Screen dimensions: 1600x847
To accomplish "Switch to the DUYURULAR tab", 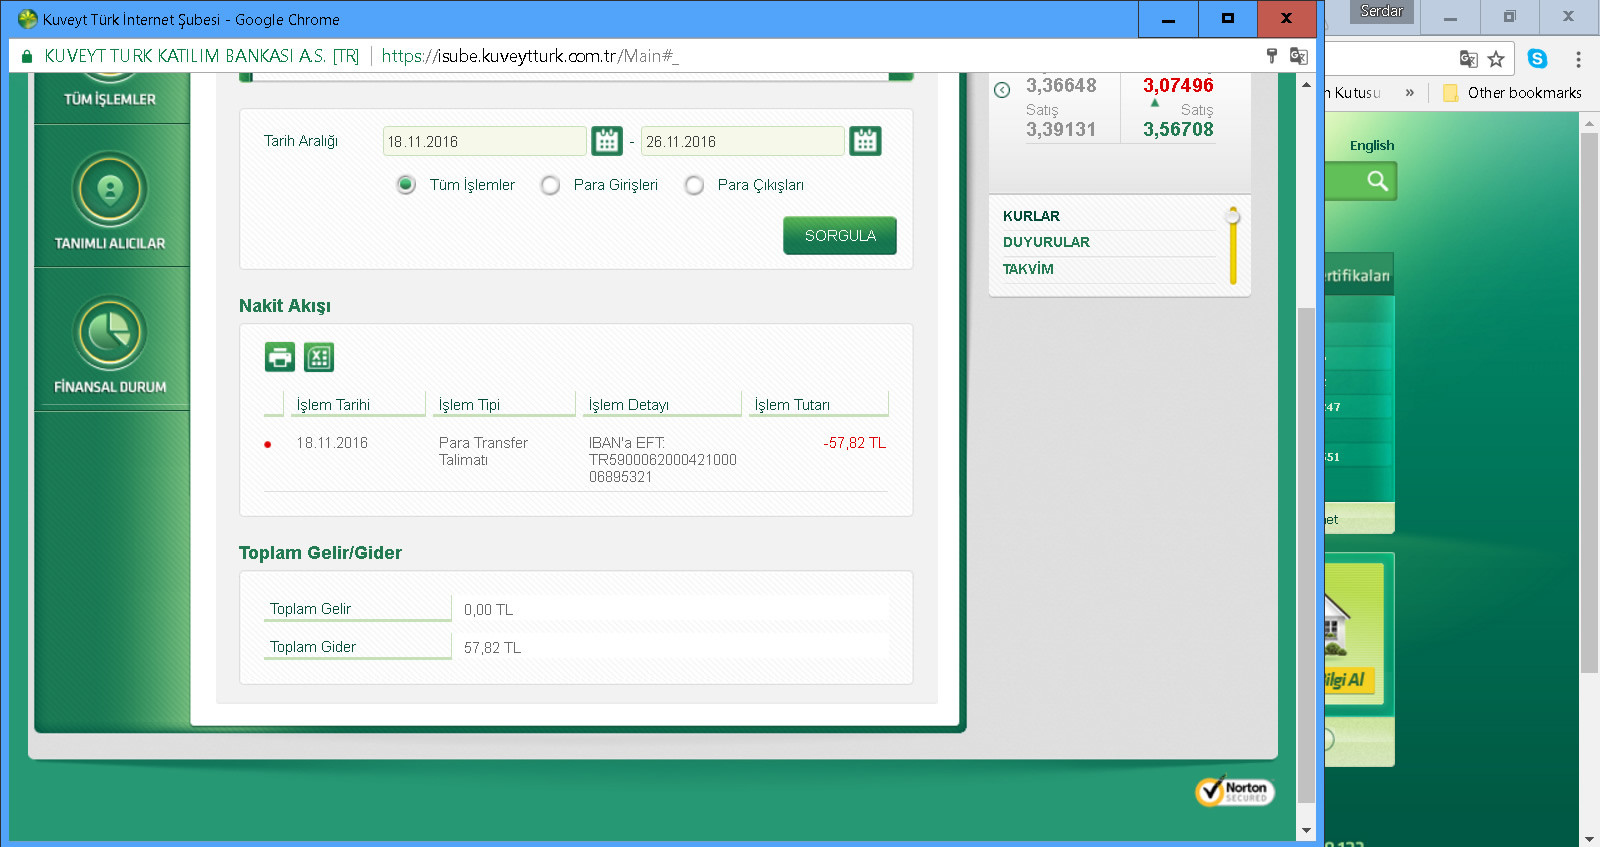I will pyautogui.click(x=1046, y=242).
